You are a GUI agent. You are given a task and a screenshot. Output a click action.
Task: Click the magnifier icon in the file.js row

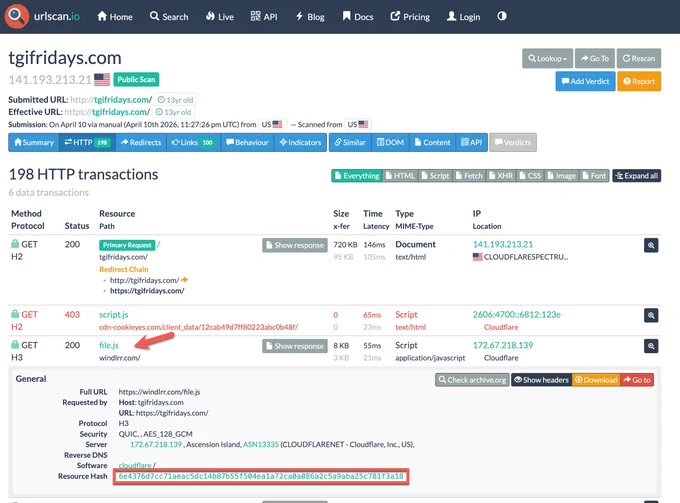click(651, 346)
